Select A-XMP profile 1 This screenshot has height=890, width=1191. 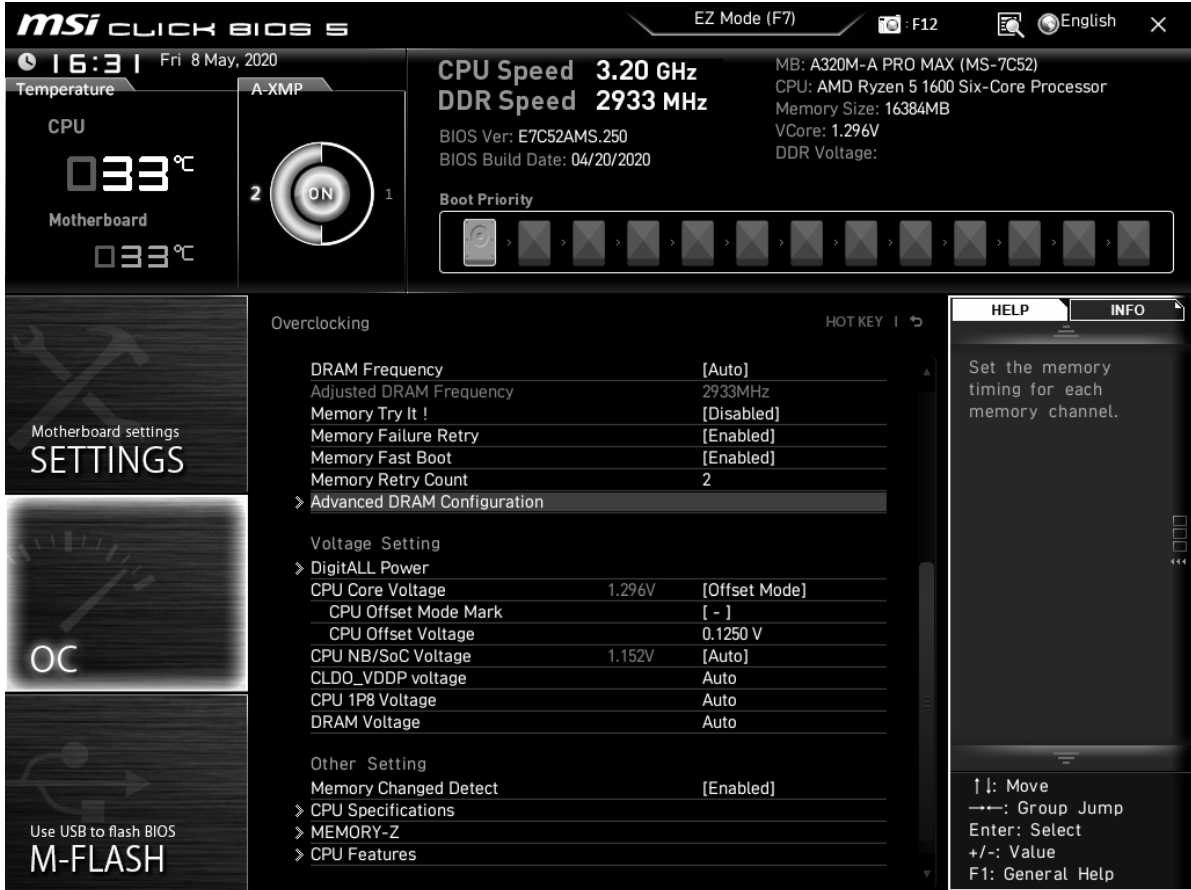coord(389,194)
